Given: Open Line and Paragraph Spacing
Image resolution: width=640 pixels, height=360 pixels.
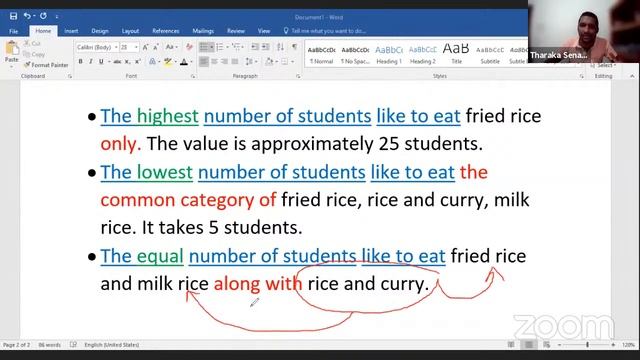Looking at the screenshot, I should 249,62.
